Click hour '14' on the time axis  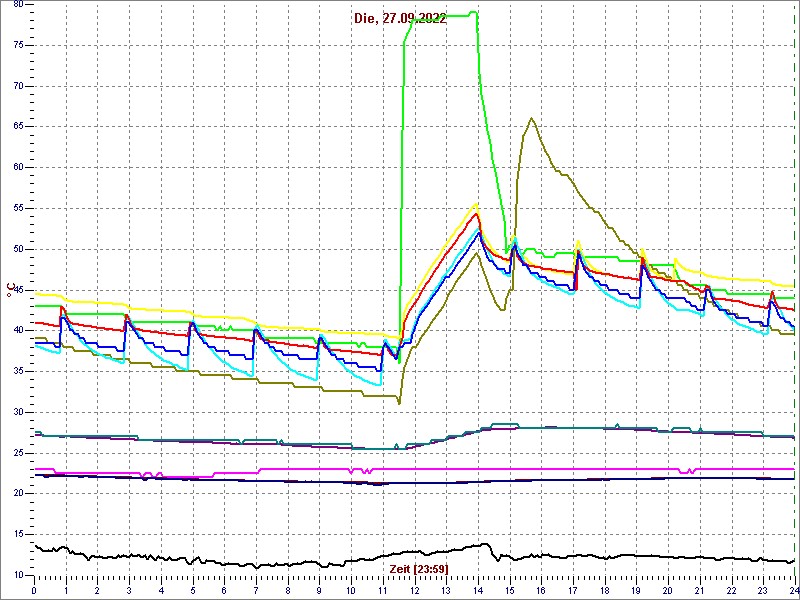[478, 591]
